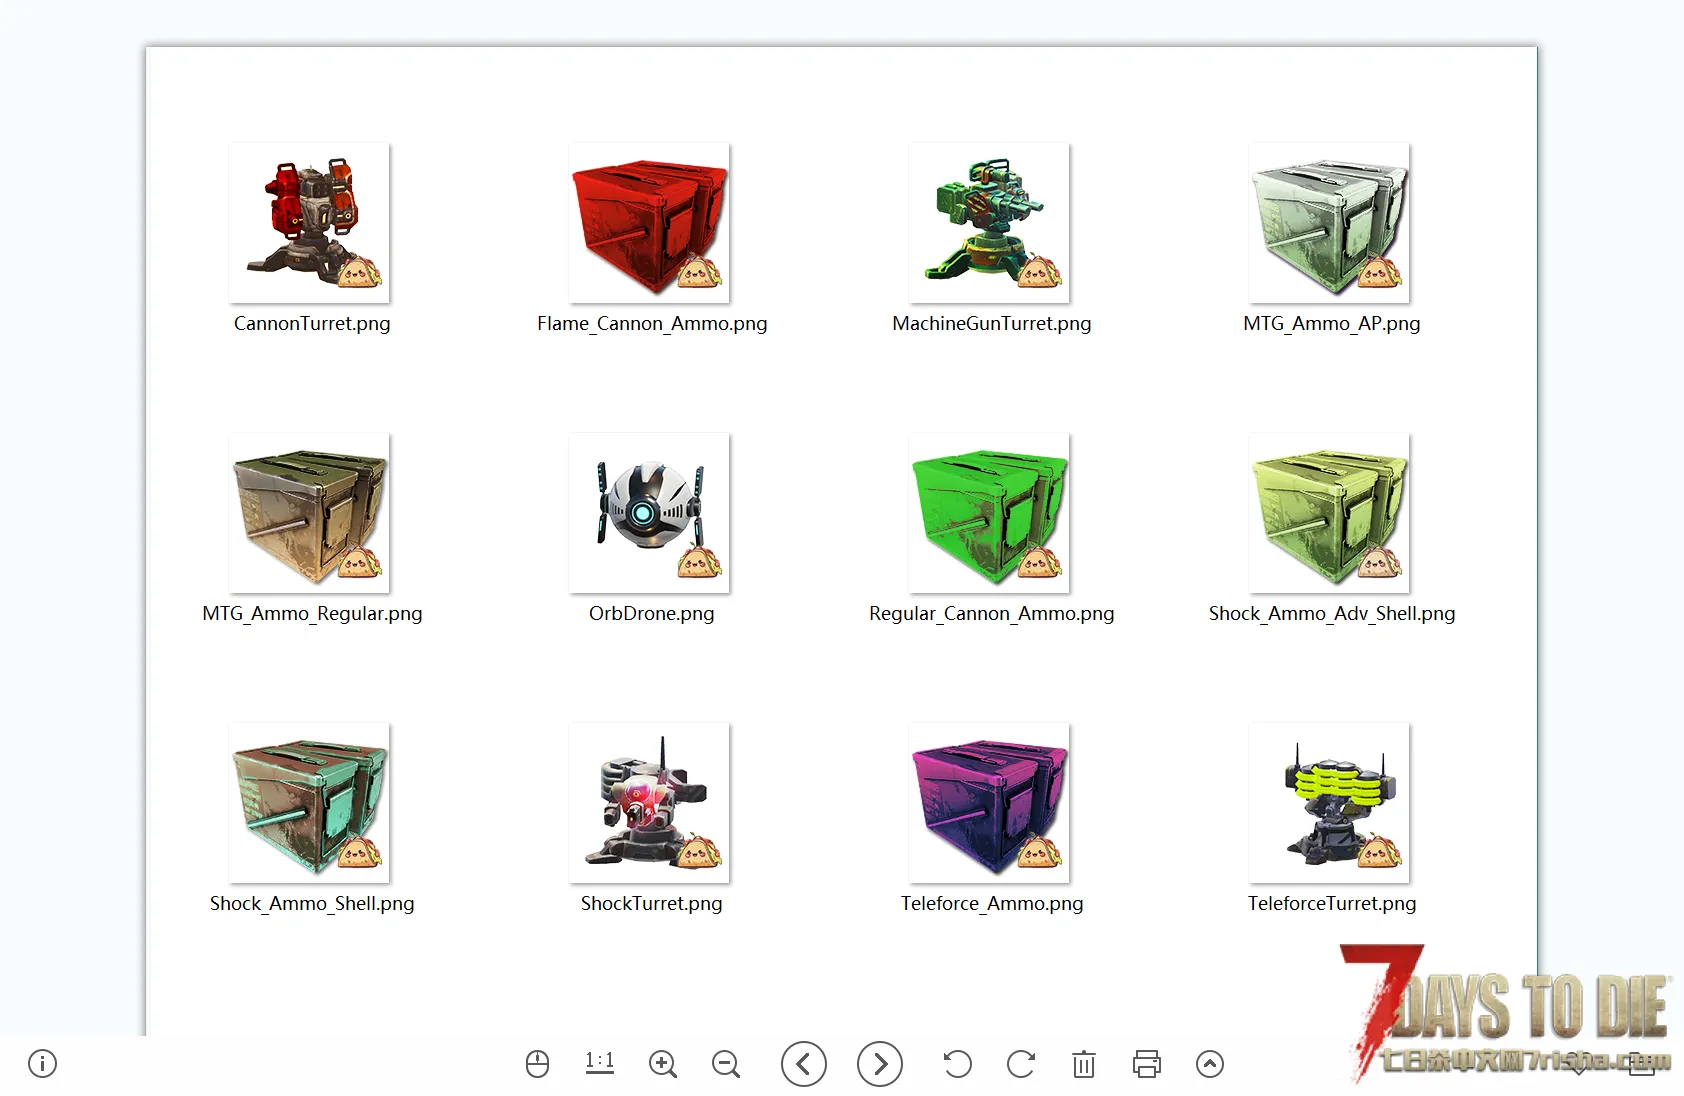Click the Shock_Ammo_Shell.png file name
Screen dimensions: 1684x1096
[312, 904]
